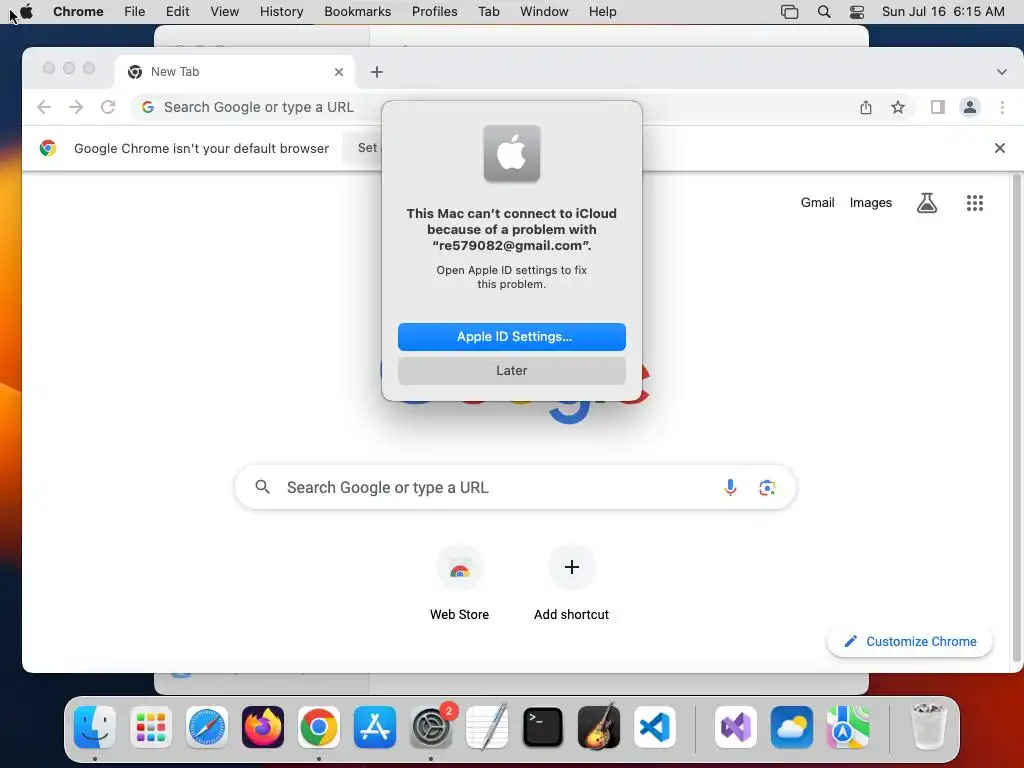Open the Web Store shortcut
Screen dimensions: 1024x768
coord(459,583)
